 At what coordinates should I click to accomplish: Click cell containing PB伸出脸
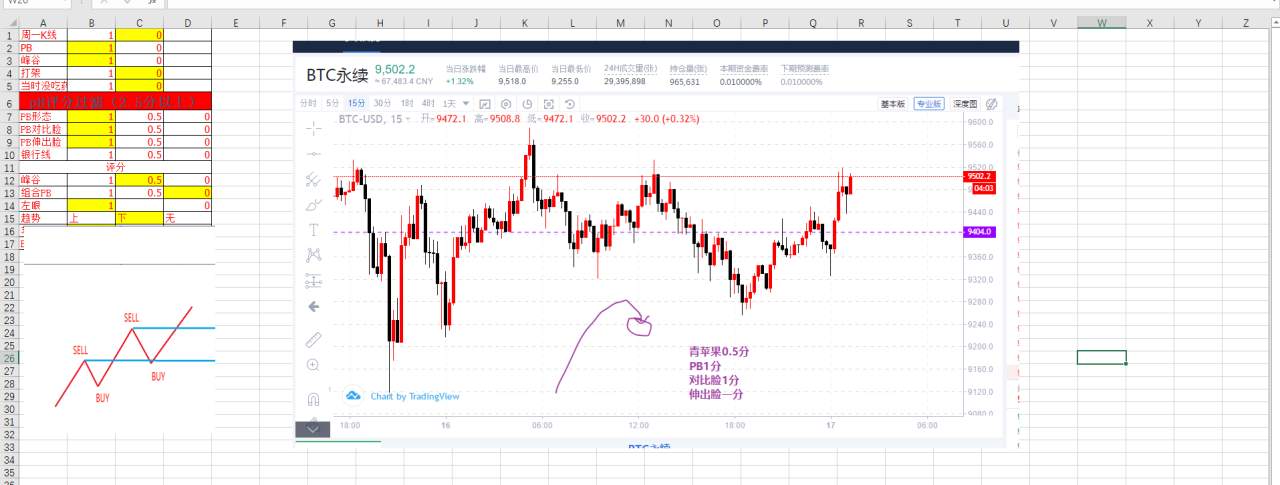(x=42, y=142)
